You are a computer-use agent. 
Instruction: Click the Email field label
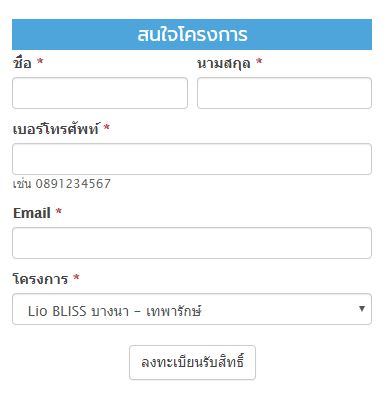point(32,213)
